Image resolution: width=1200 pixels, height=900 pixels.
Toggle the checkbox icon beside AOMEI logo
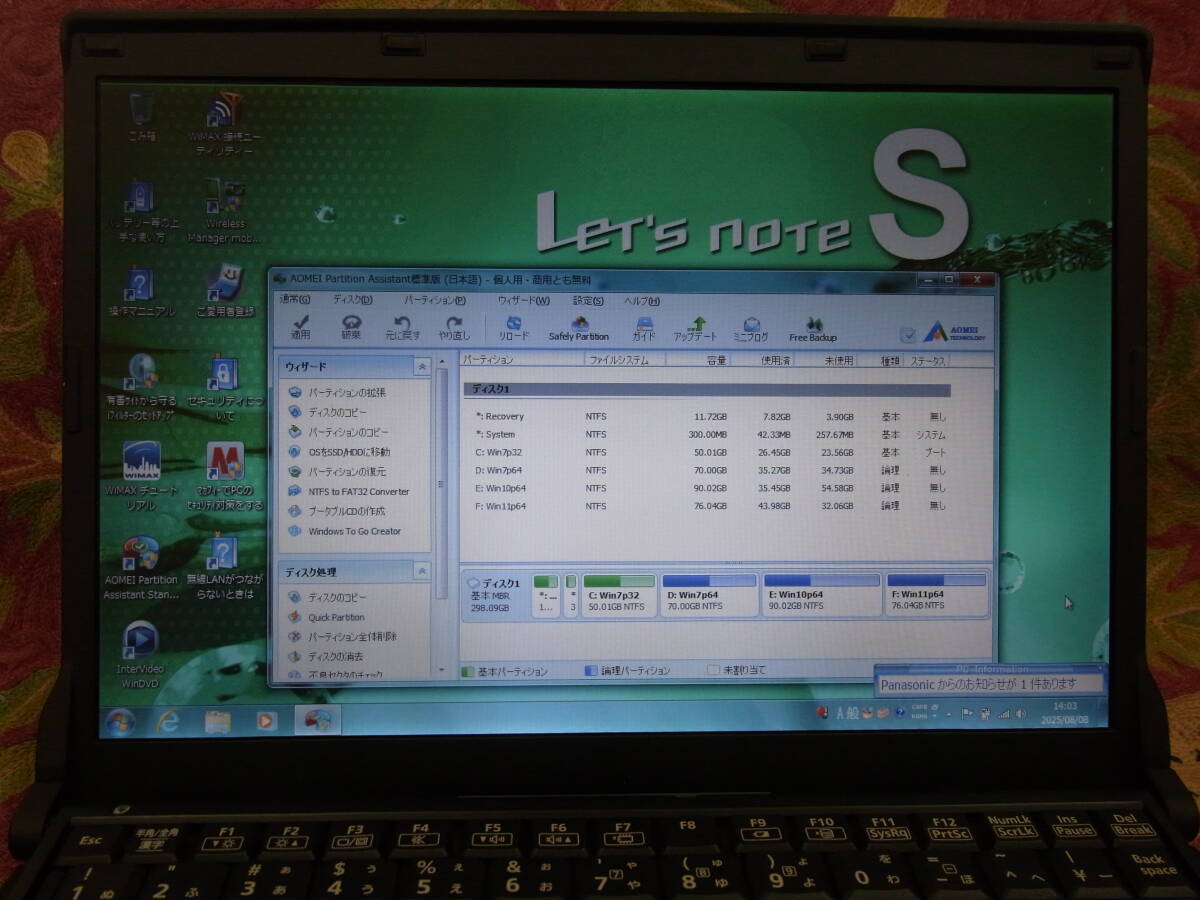click(908, 335)
